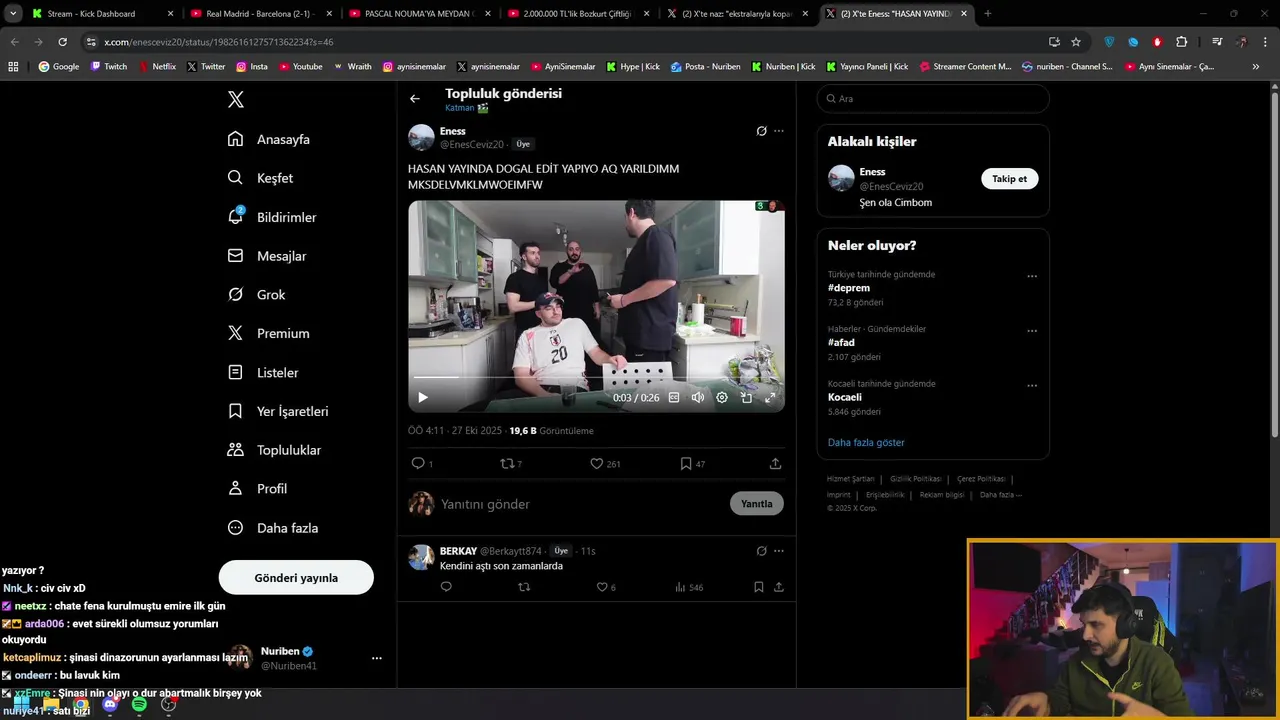
Task: Open Twitch bookmark
Action: pos(109,66)
